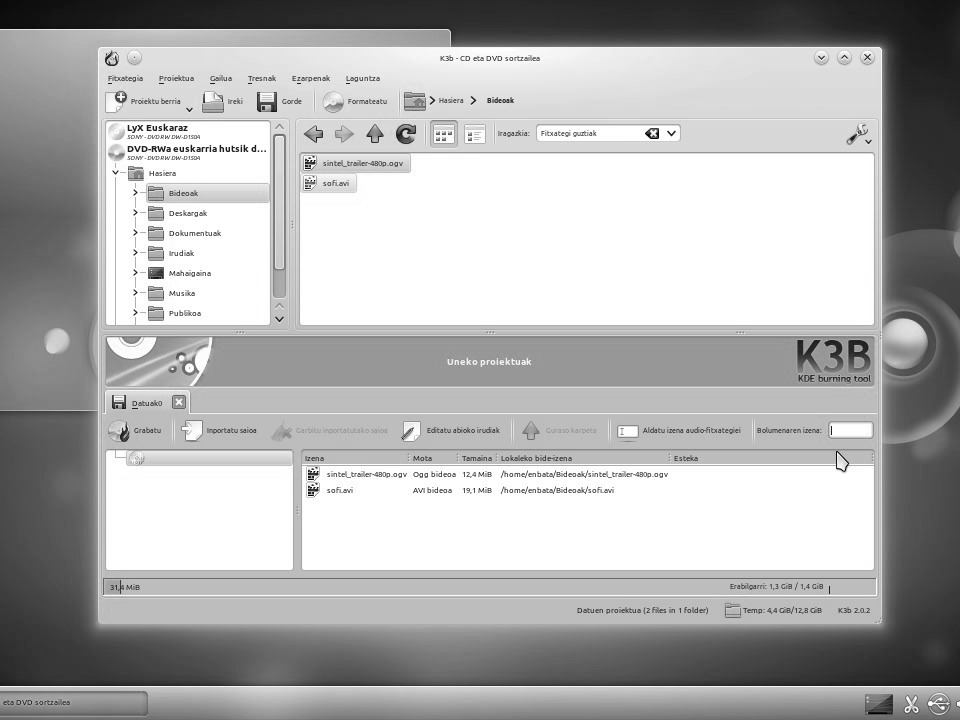Click the Inportatu saioa icon
The height and width of the screenshot is (720, 960).
pyautogui.click(x=192, y=430)
